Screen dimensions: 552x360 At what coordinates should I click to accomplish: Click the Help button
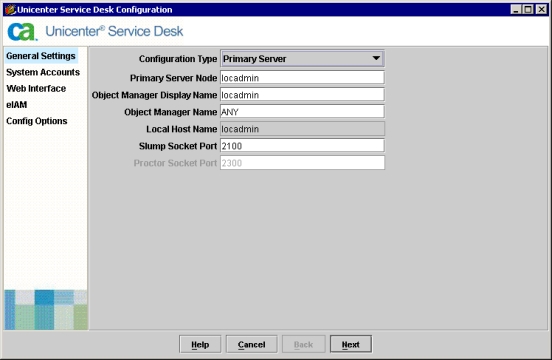click(200, 344)
